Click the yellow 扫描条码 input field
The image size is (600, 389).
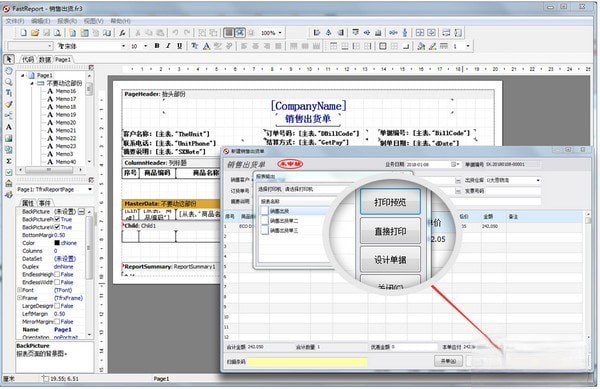tap(307, 361)
